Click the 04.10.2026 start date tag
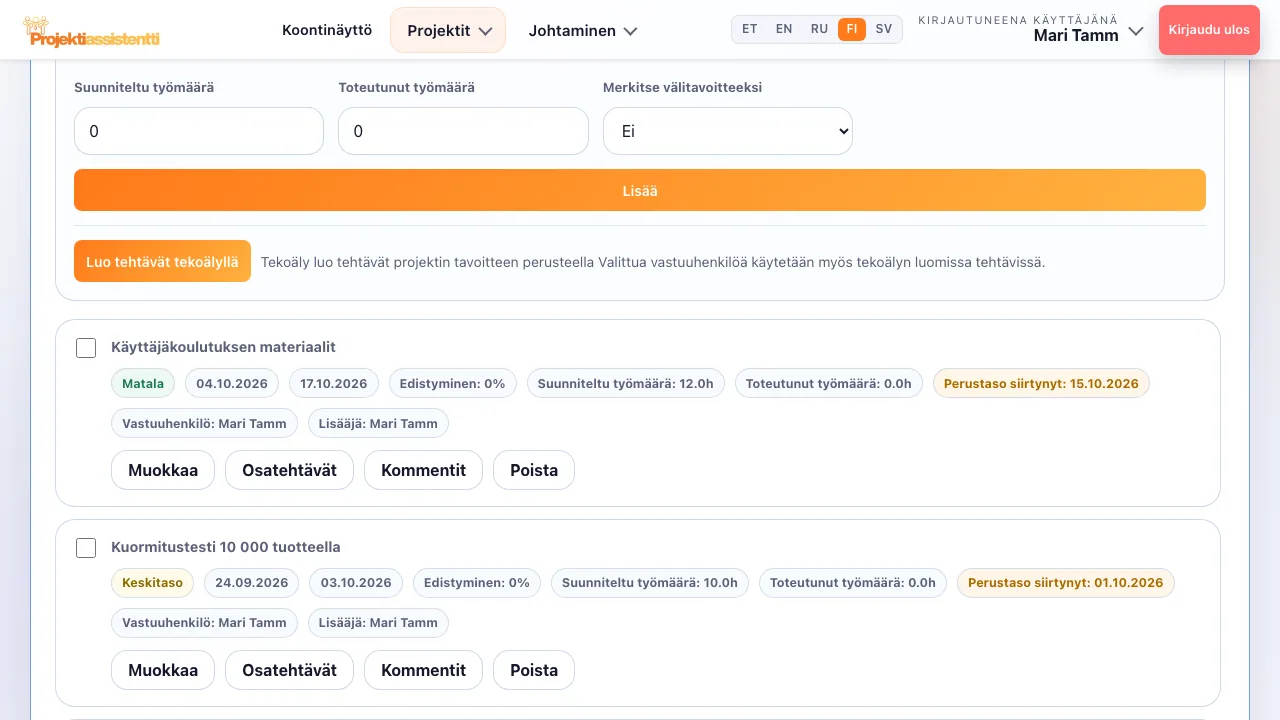1280x720 pixels. click(232, 383)
